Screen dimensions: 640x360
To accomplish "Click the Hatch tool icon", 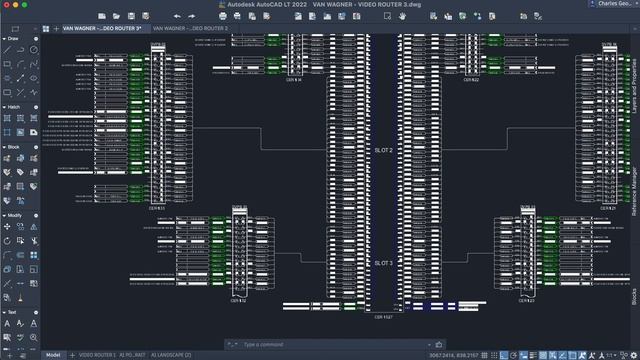I will point(7,118).
